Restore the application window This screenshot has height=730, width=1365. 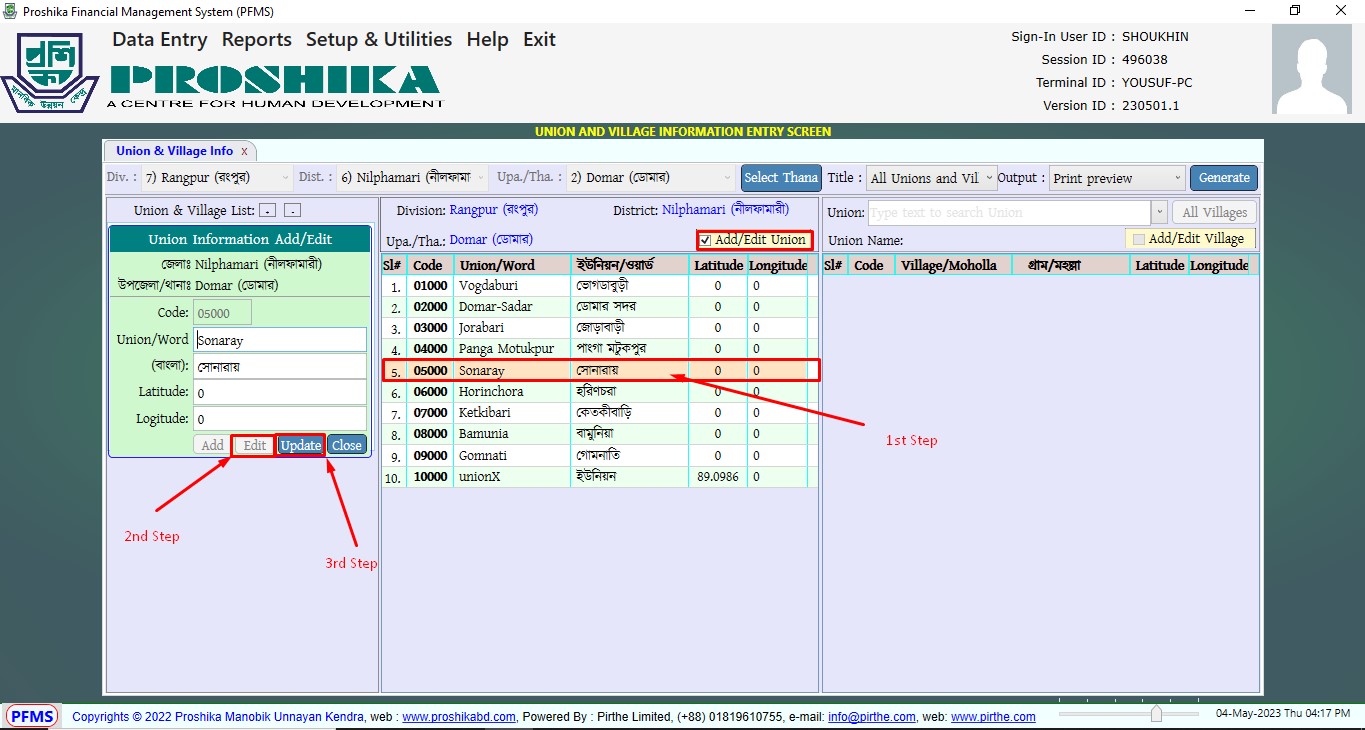[x=1295, y=11]
